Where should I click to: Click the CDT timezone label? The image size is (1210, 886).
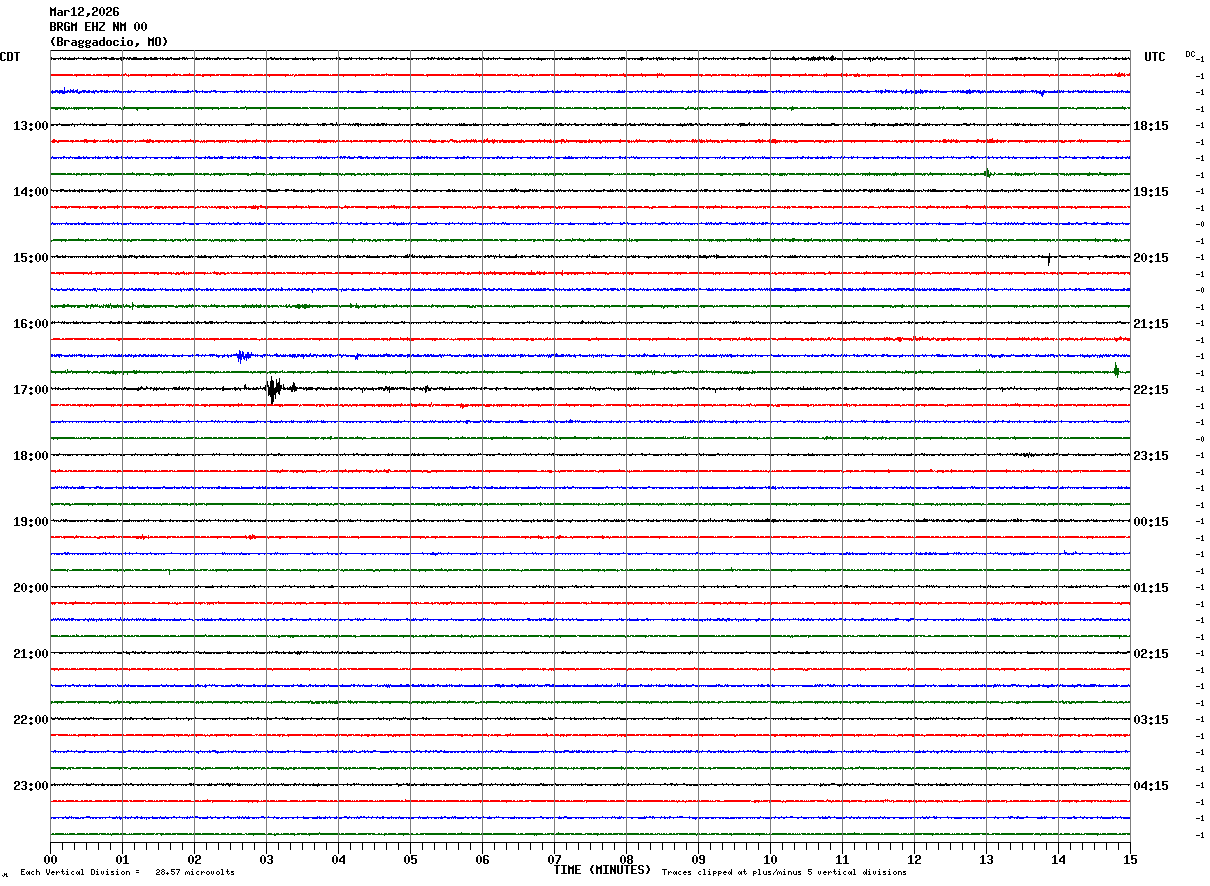point(10,57)
